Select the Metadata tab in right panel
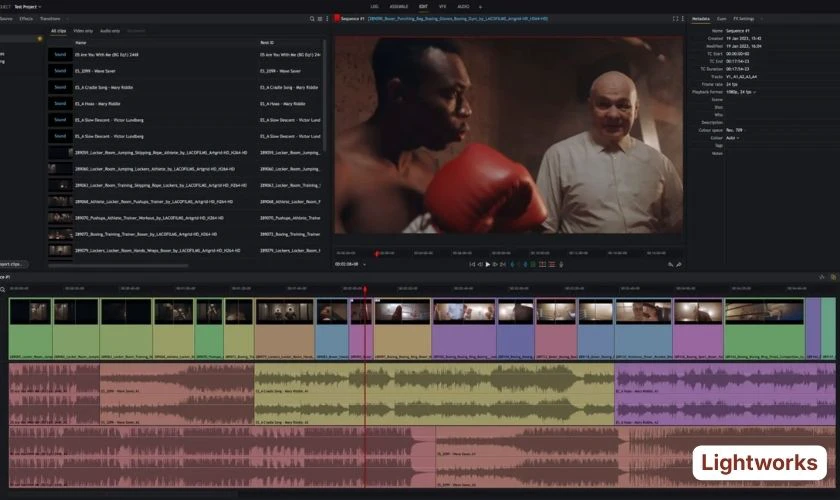Image resolution: width=840 pixels, height=500 pixels. [700, 19]
